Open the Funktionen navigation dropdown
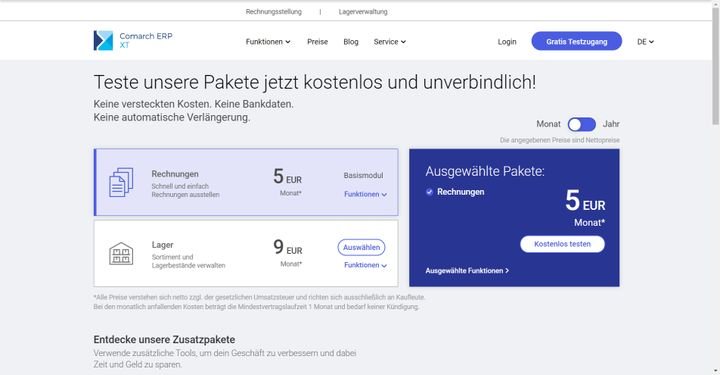The width and height of the screenshot is (720, 375). click(268, 42)
